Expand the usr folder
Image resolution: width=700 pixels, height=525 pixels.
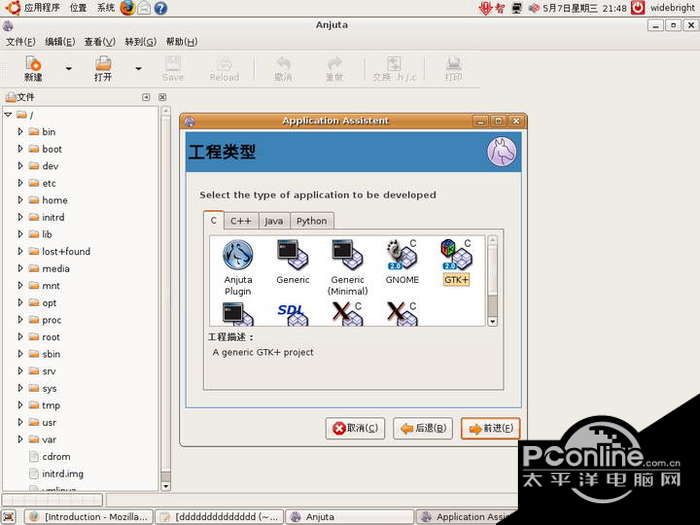click(20, 422)
